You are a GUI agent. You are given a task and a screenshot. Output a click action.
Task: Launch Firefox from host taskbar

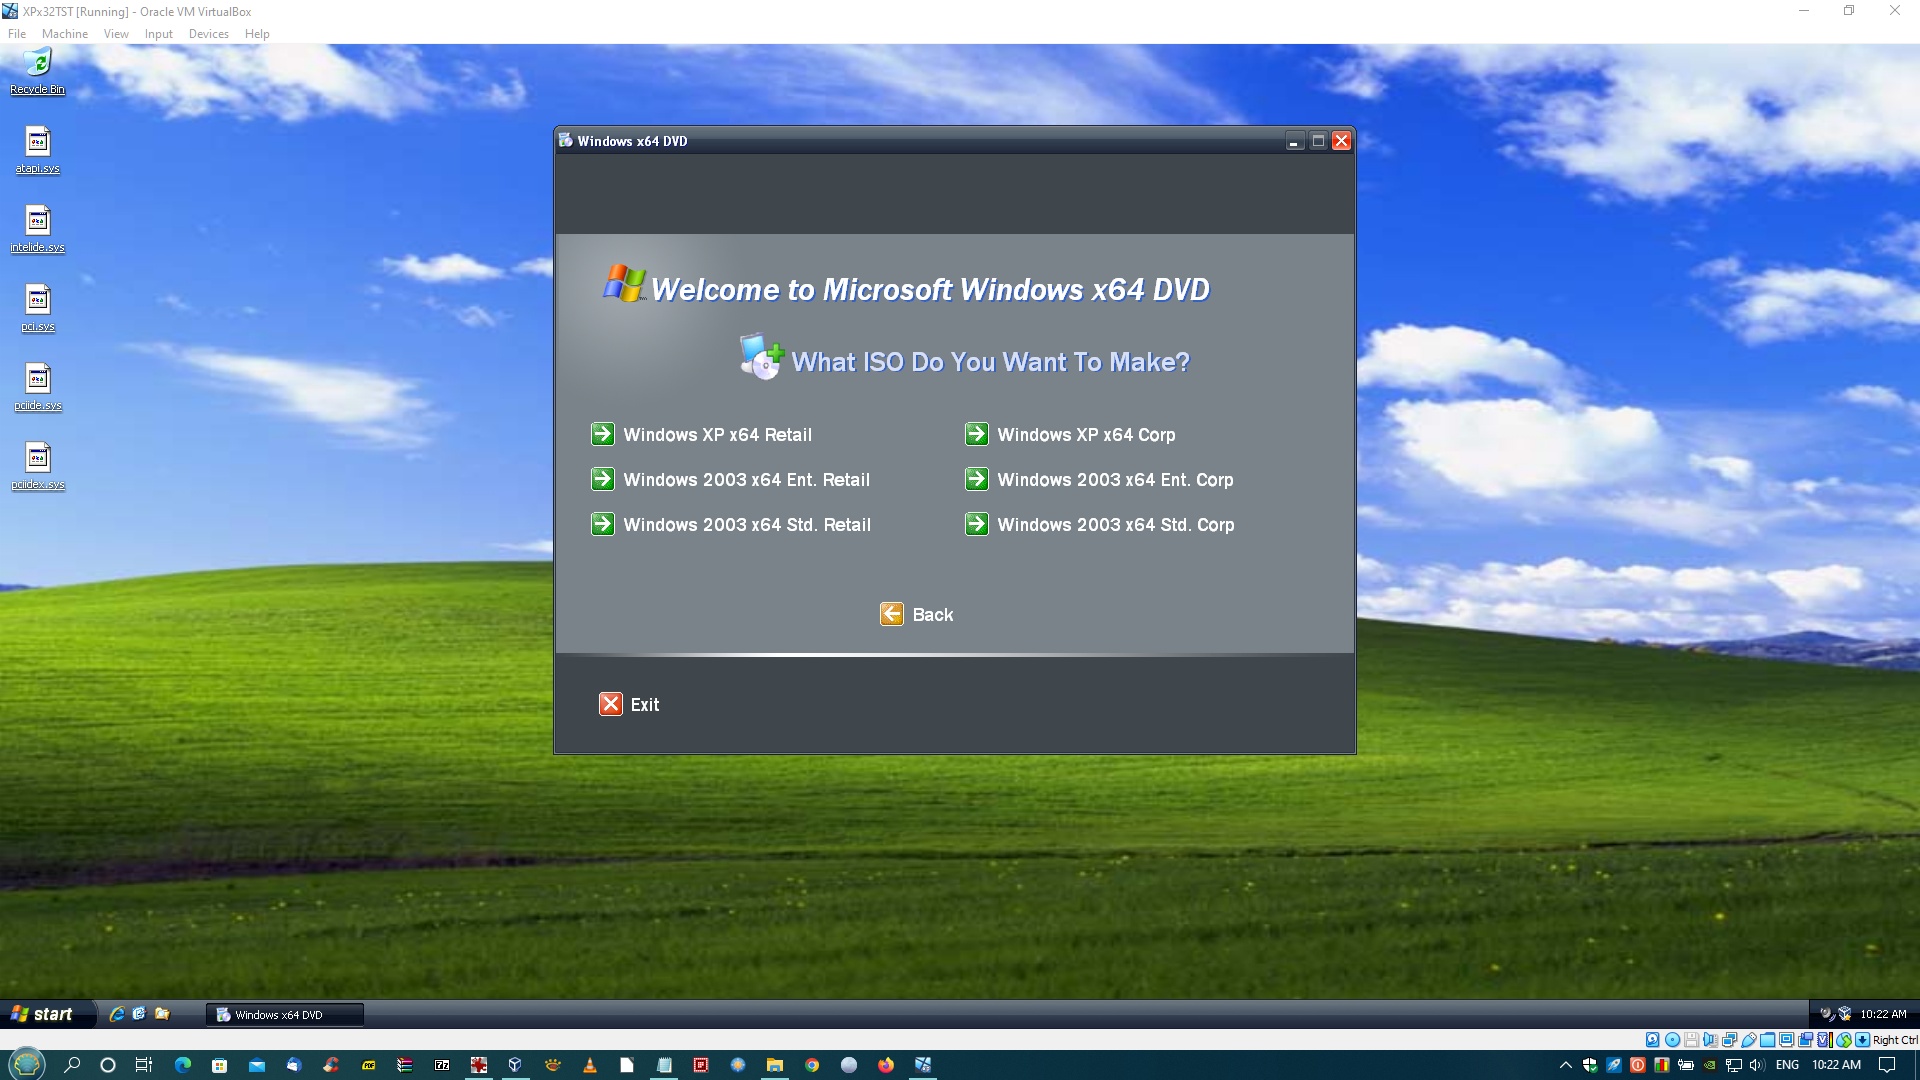(x=886, y=1065)
